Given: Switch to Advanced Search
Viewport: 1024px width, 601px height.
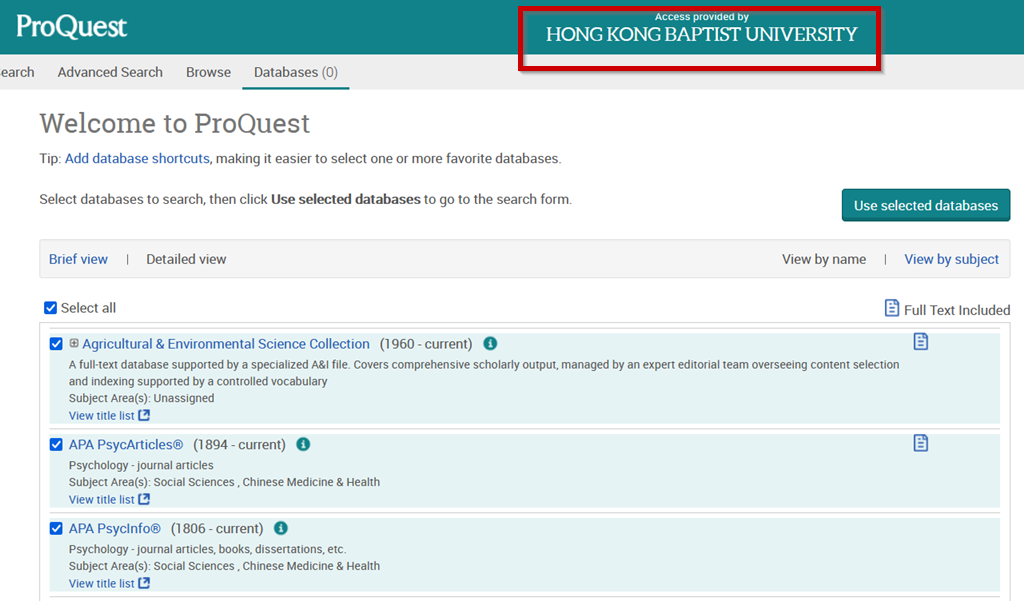Looking at the screenshot, I should tap(110, 71).
